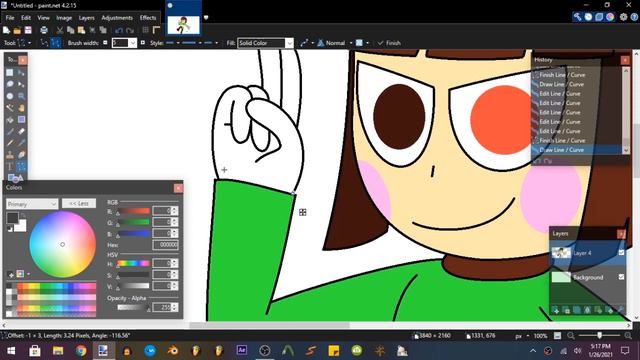Open the Primary color selector dropdown
This screenshot has width=640, height=360.
(x=32, y=204)
